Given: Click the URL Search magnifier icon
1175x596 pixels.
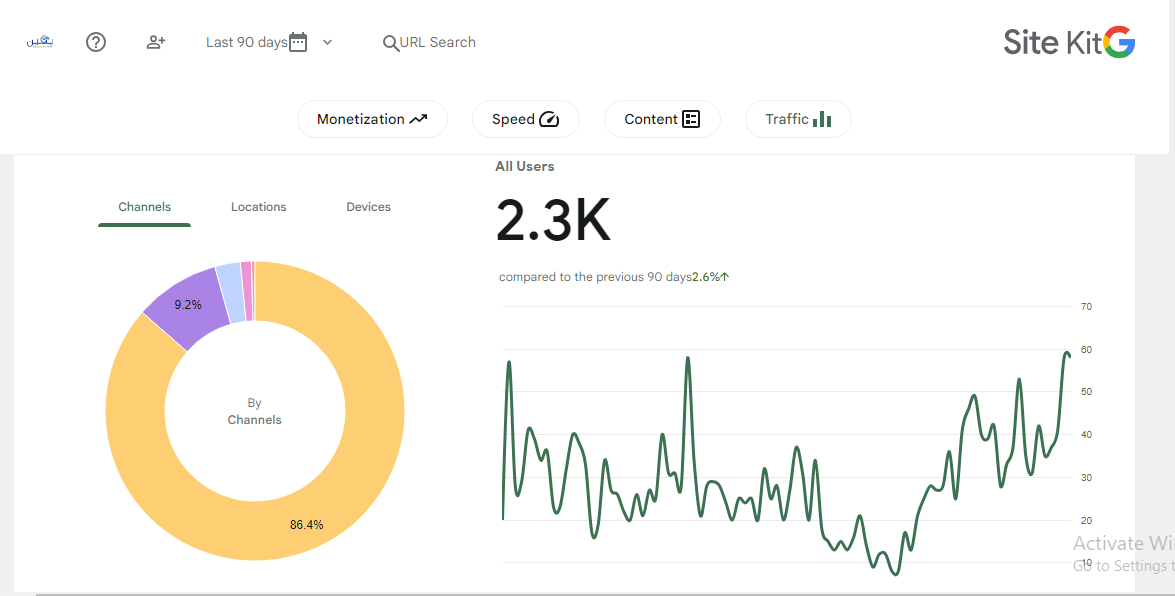Looking at the screenshot, I should pos(390,43).
